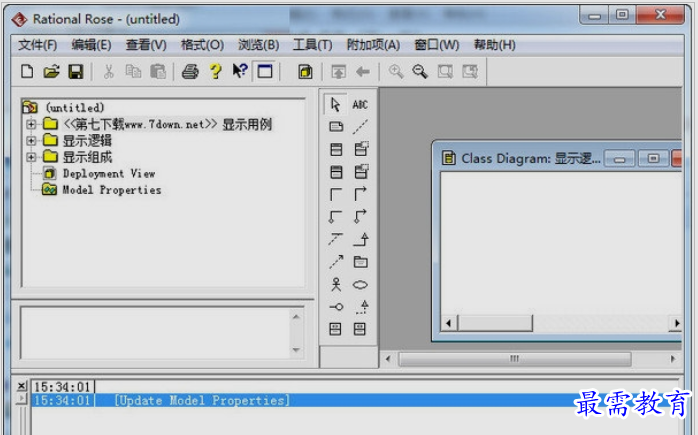This screenshot has height=435, width=698.
Task: Click the grayed-out Copy icon
Action: 133,71
